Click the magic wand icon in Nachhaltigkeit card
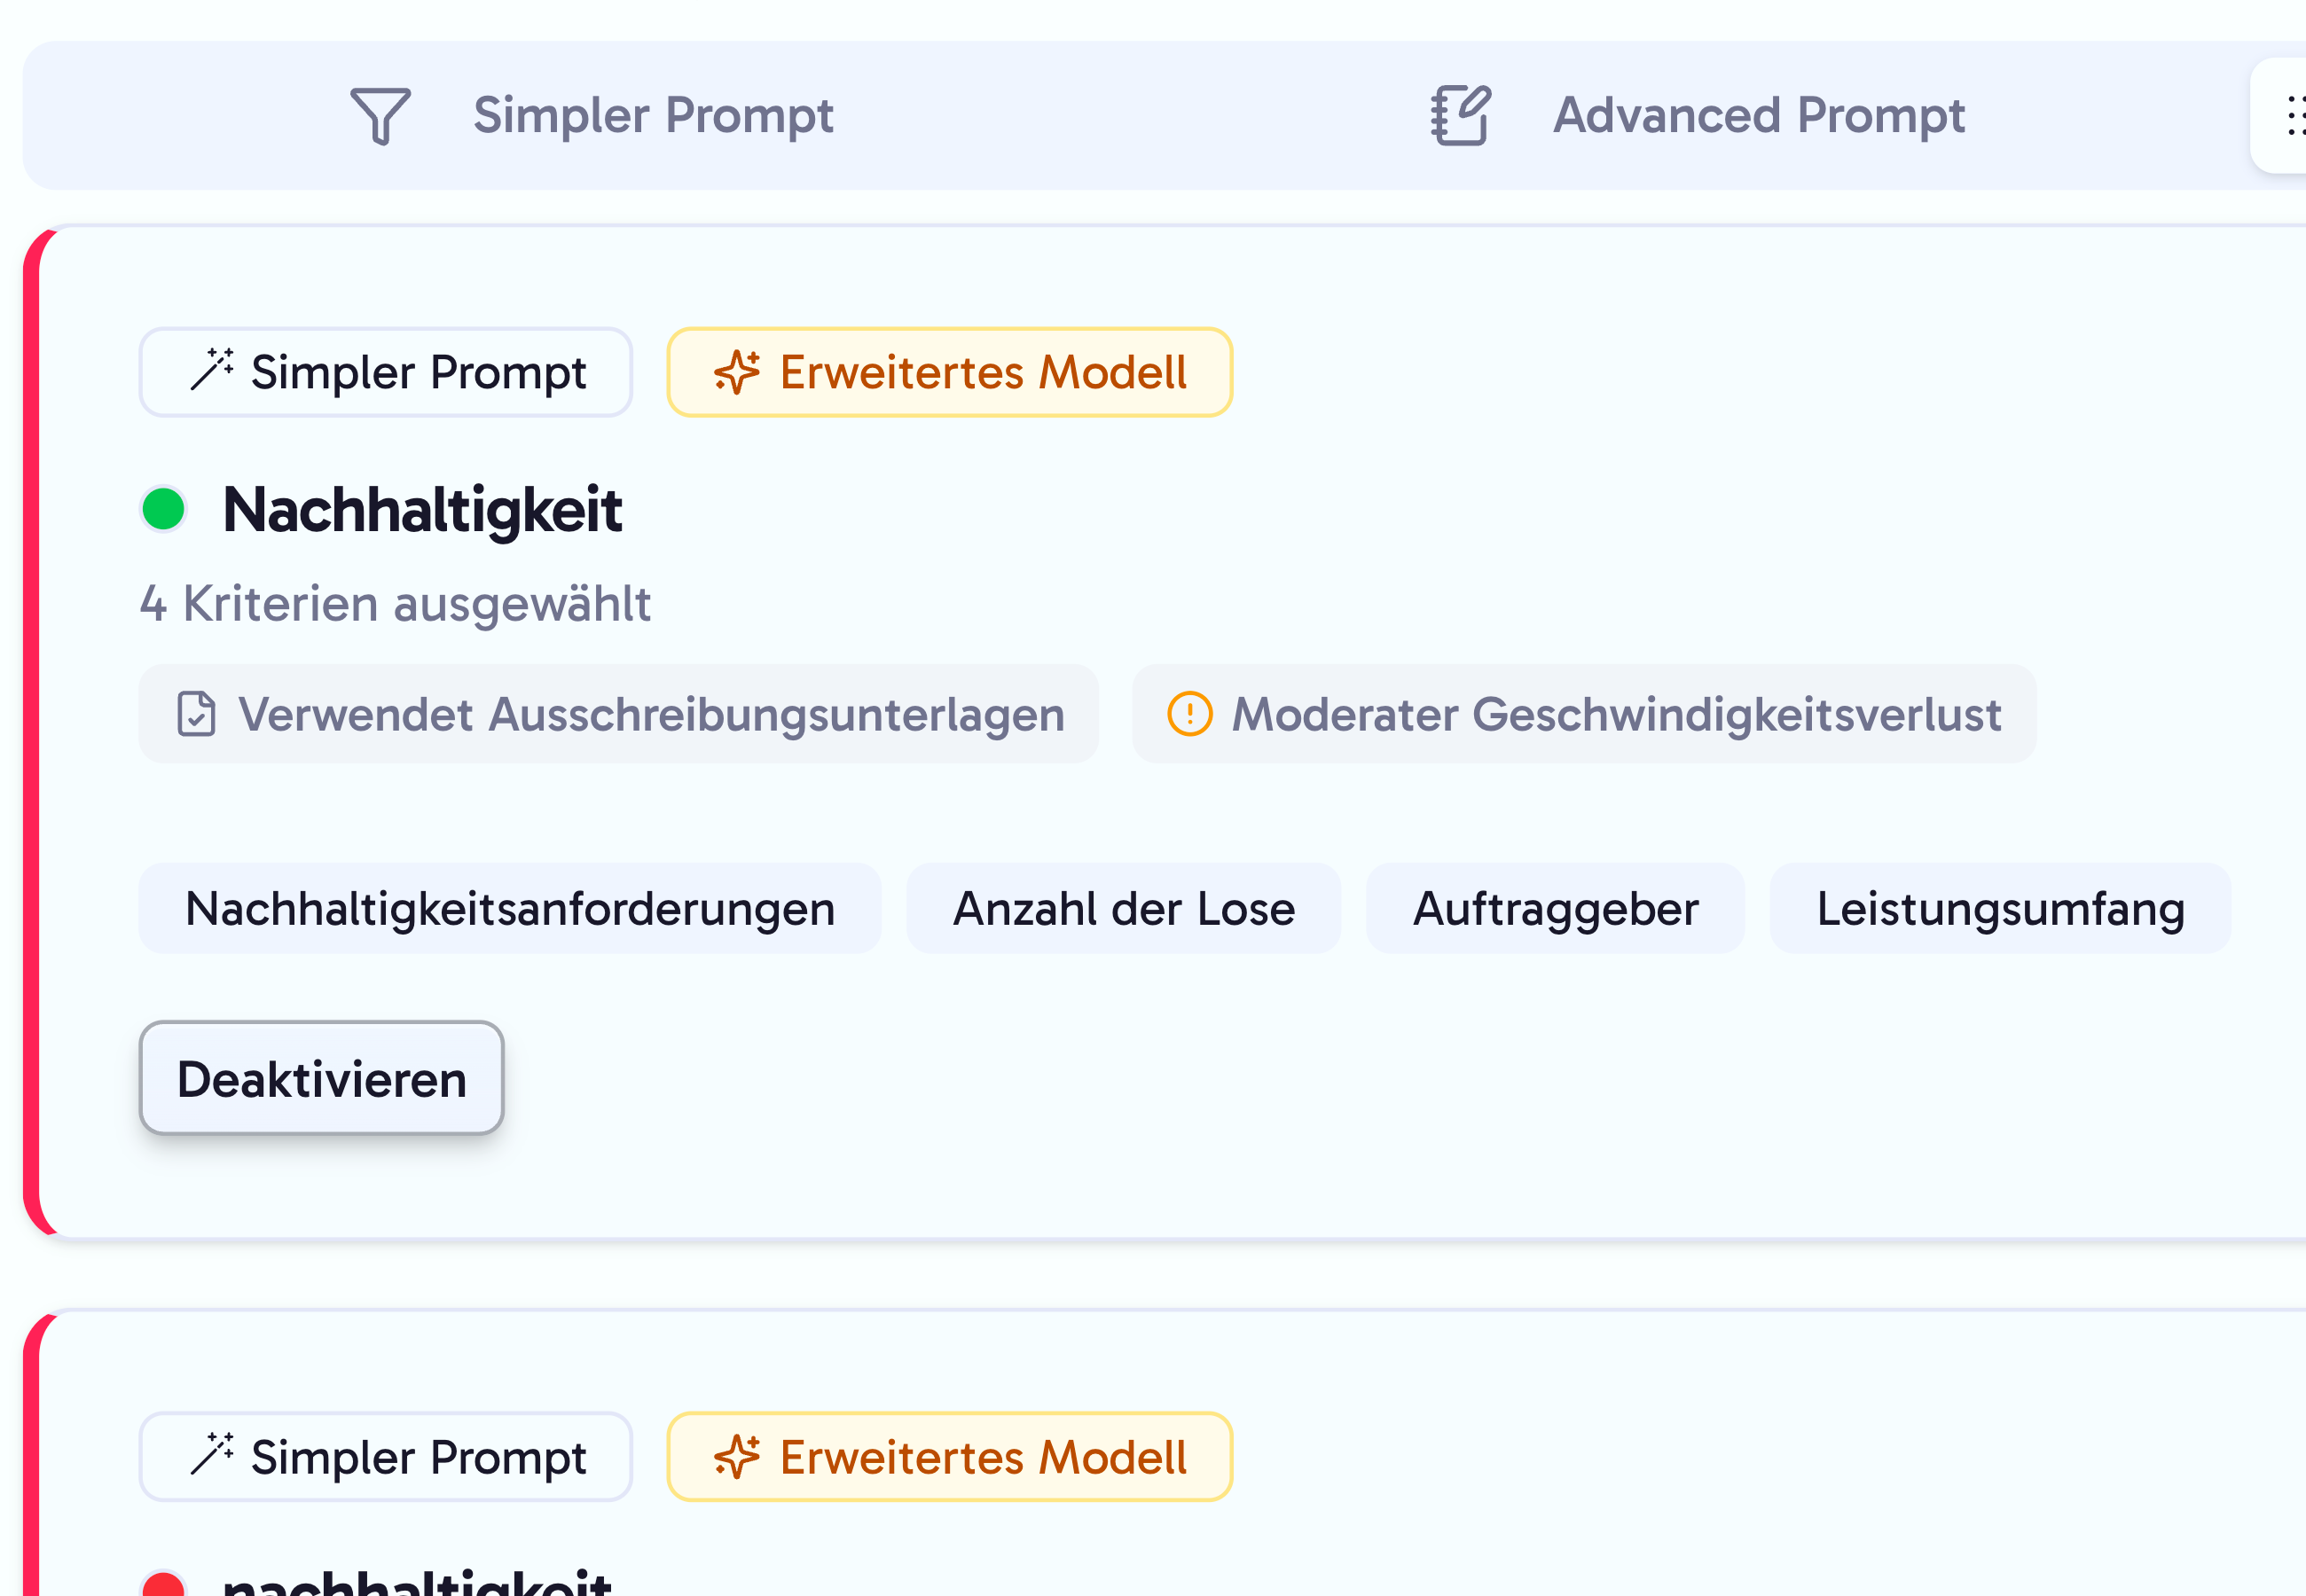The image size is (2306, 1596). (212, 370)
